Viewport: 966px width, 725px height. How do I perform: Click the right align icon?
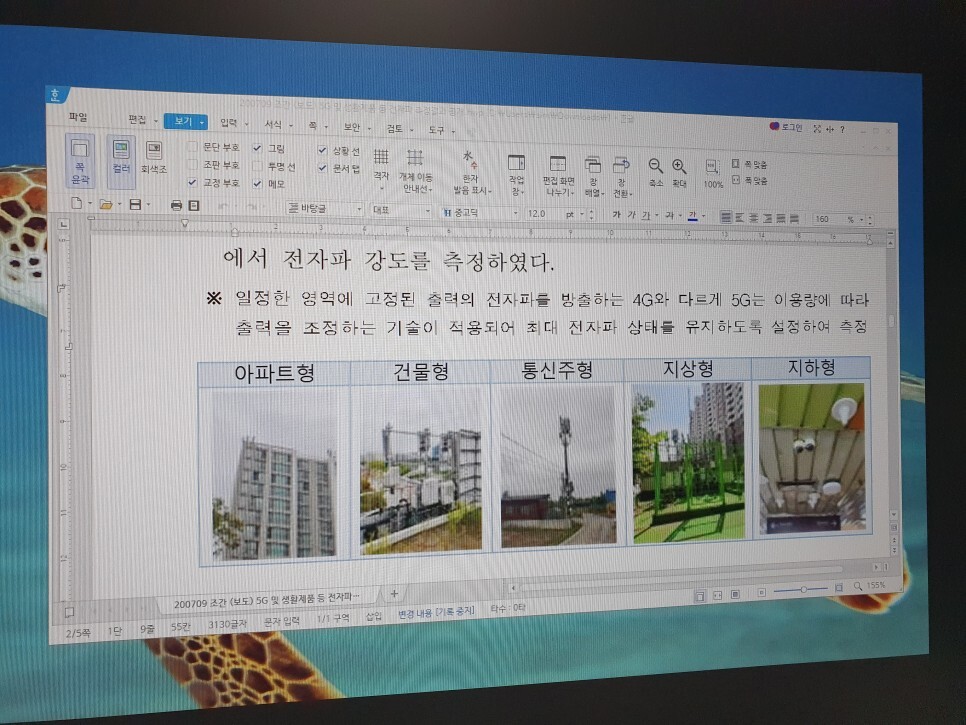768,218
